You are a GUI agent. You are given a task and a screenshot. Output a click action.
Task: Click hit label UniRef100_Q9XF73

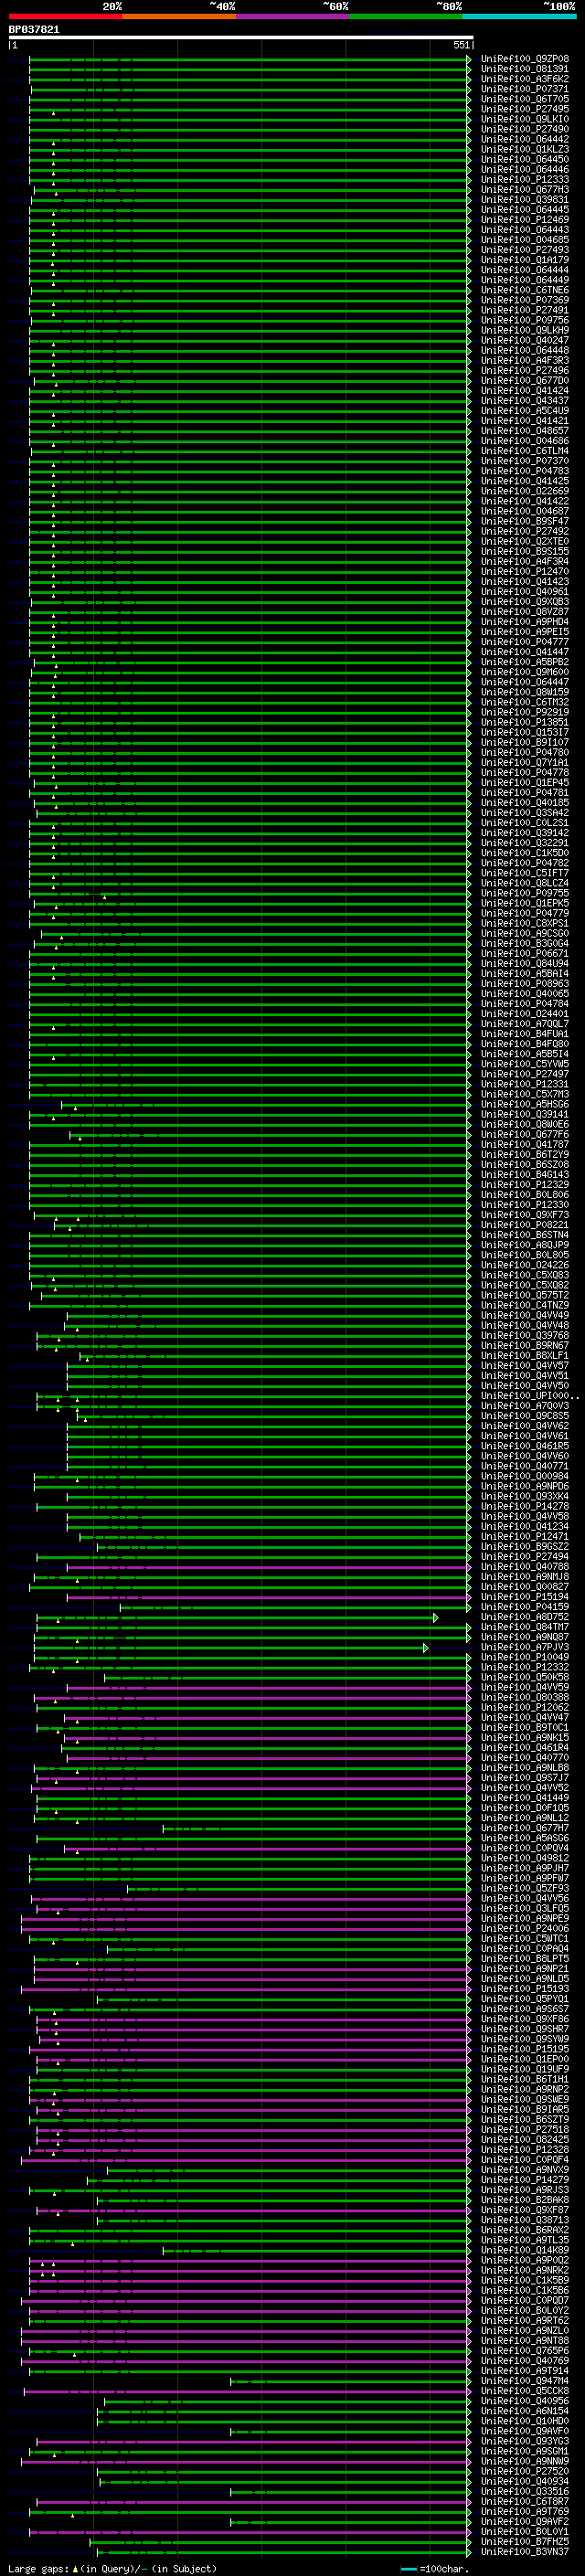pyautogui.click(x=525, y=1215)
